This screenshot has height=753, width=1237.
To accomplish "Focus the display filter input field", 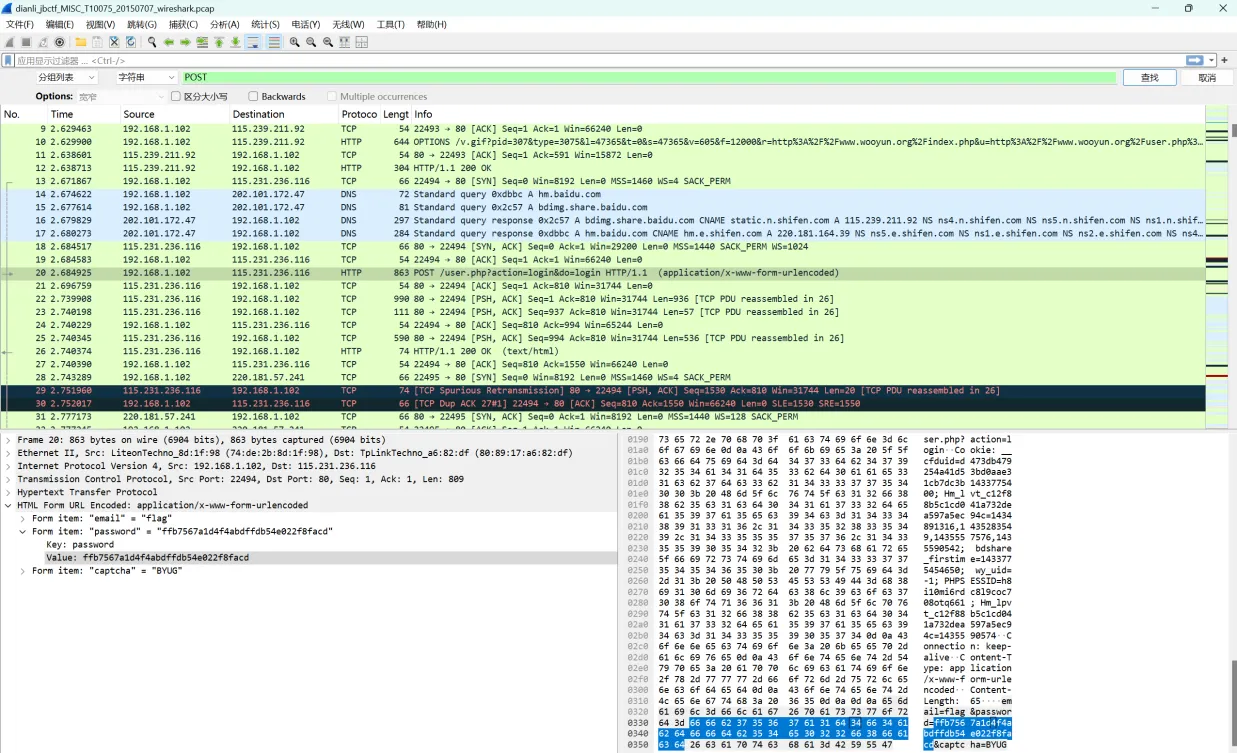I will click(598, 60).
